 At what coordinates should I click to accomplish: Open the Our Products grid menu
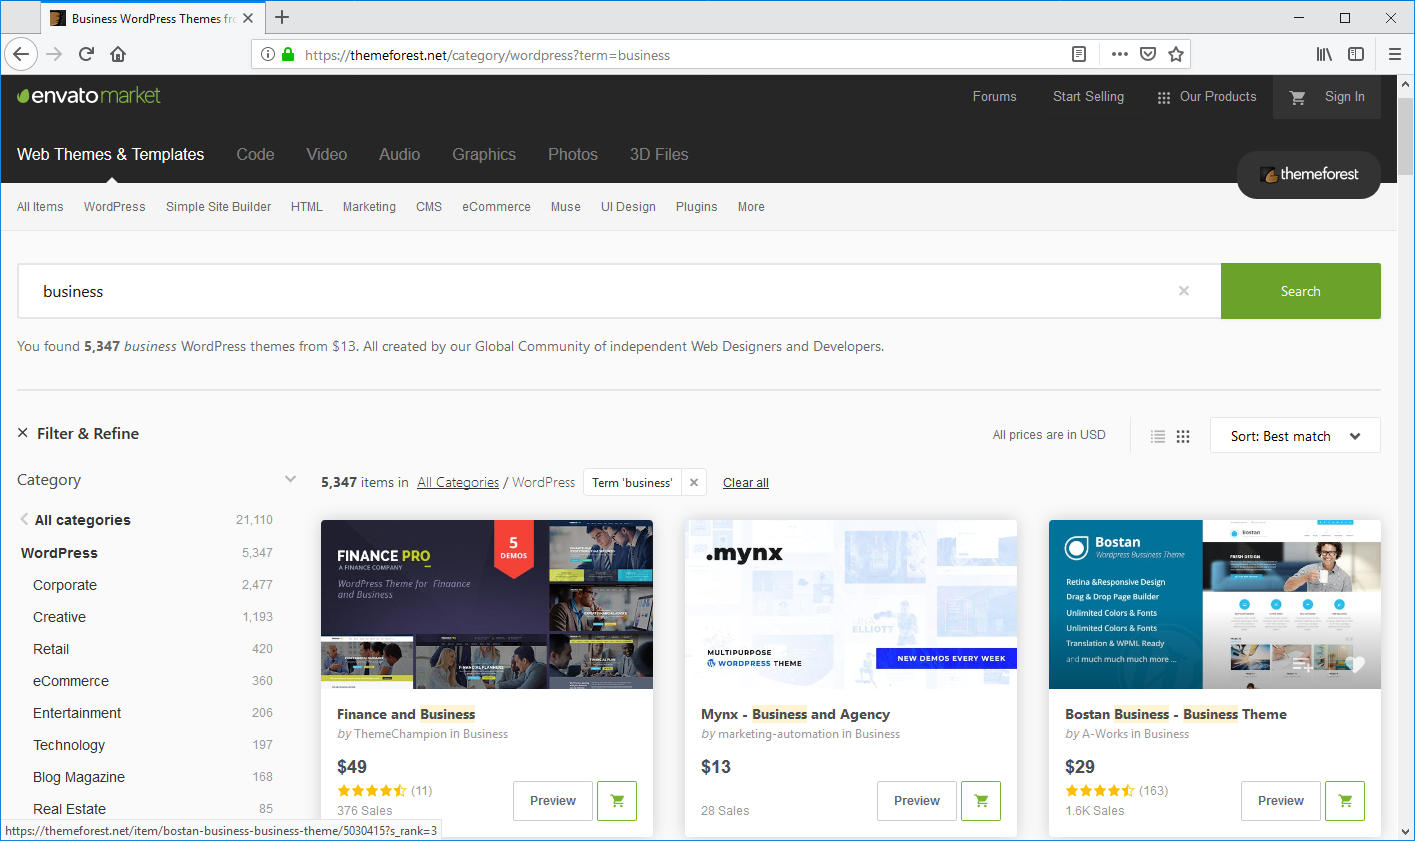(x=1207, y=97)
